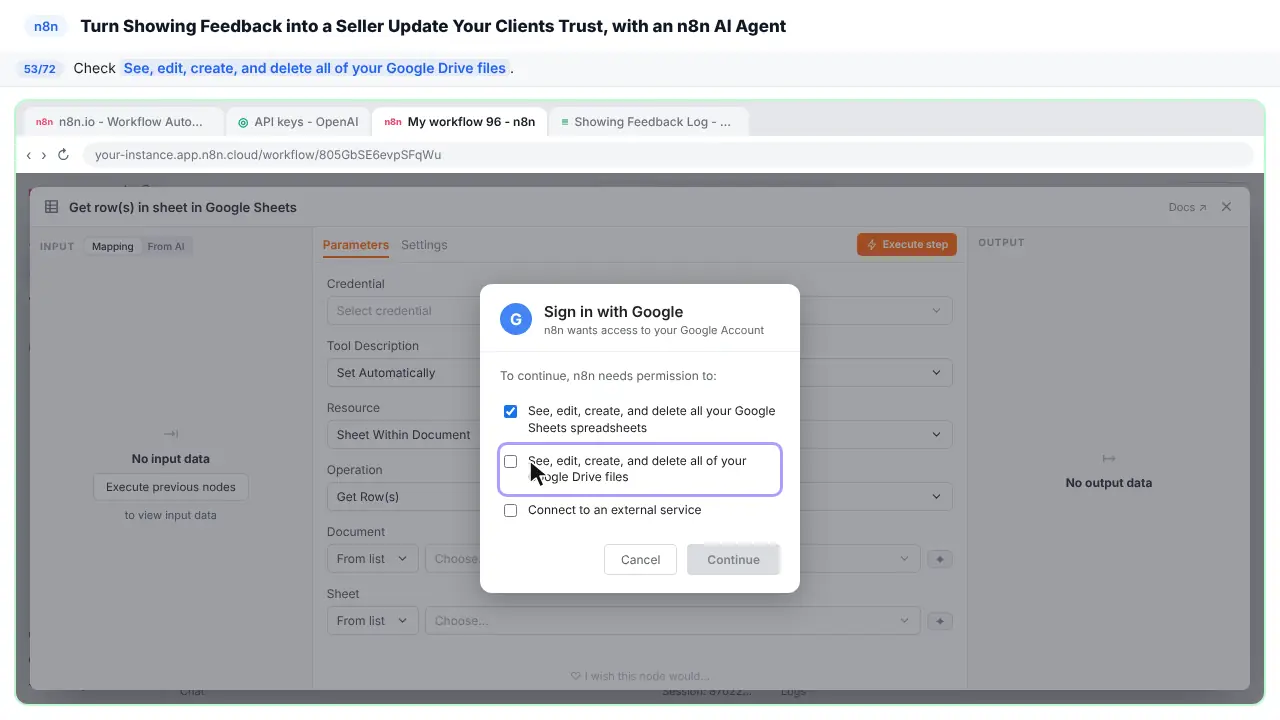Expand the Tool Description dropdown
Viewport: 1280px width, 720px height.
click(639, 373)
